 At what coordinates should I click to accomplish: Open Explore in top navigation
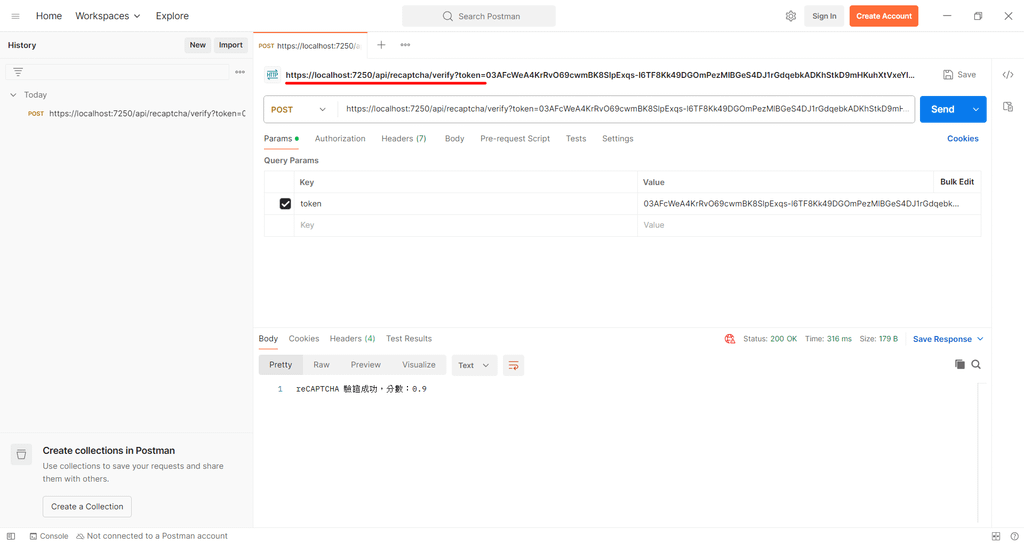(172, 16)
